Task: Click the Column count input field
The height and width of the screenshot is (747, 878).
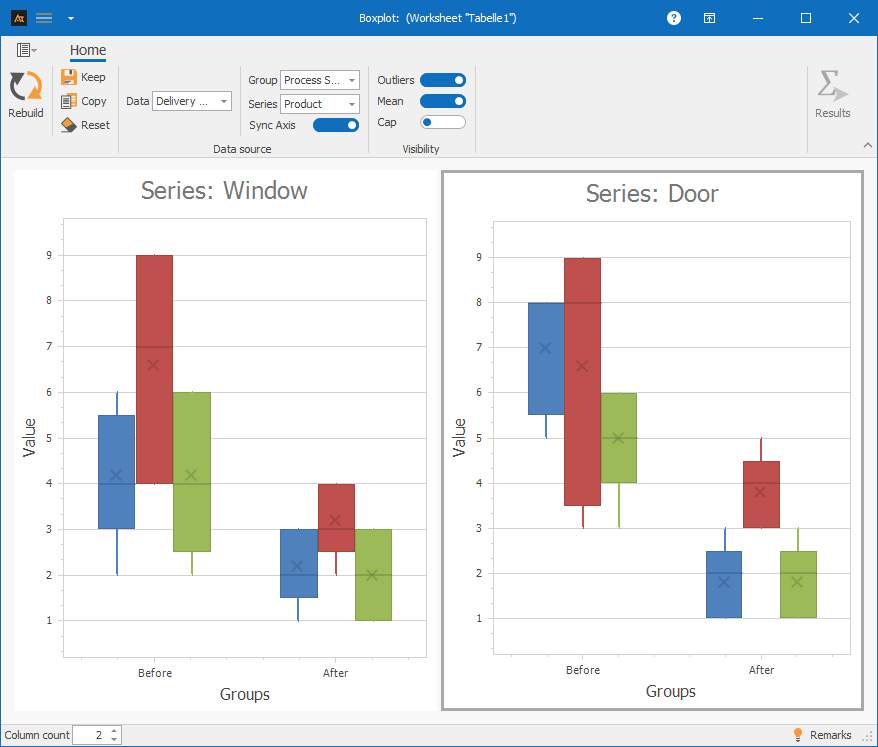Action: (x=90, y=735)
